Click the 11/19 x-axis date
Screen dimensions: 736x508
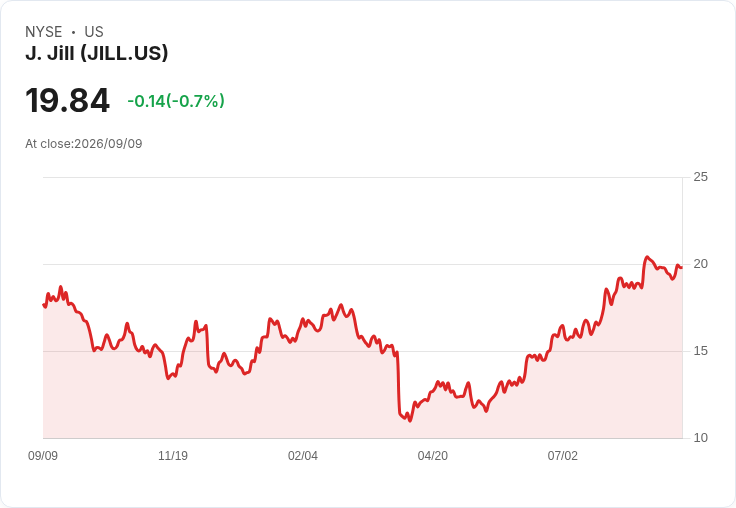tap(173, 456)
